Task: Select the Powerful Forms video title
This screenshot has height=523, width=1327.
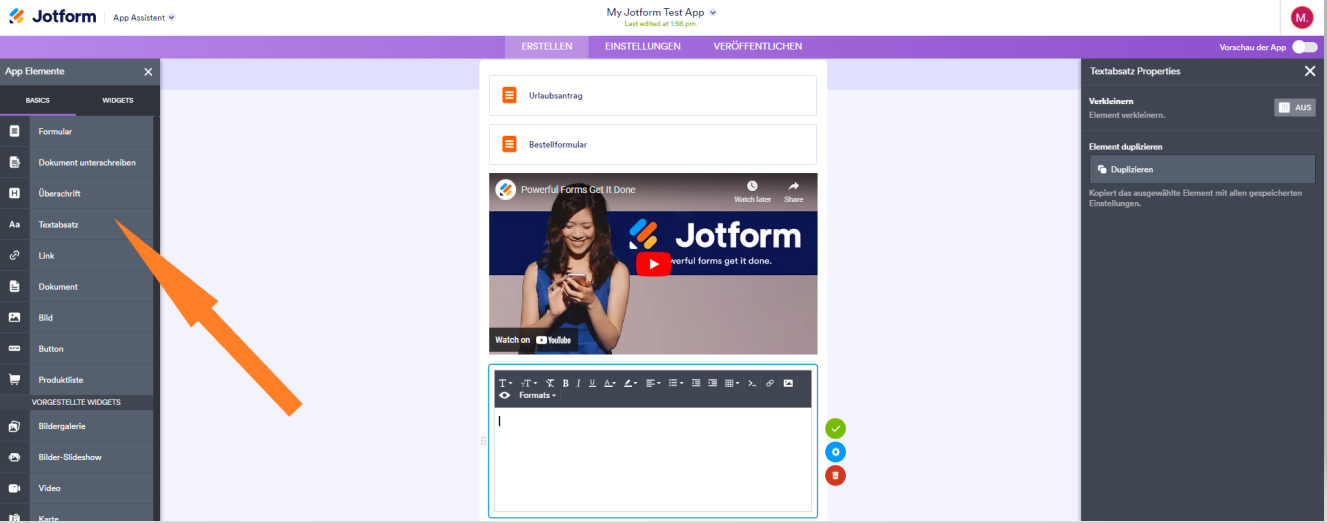Action: pyautogui.click(x=578, y=190)
